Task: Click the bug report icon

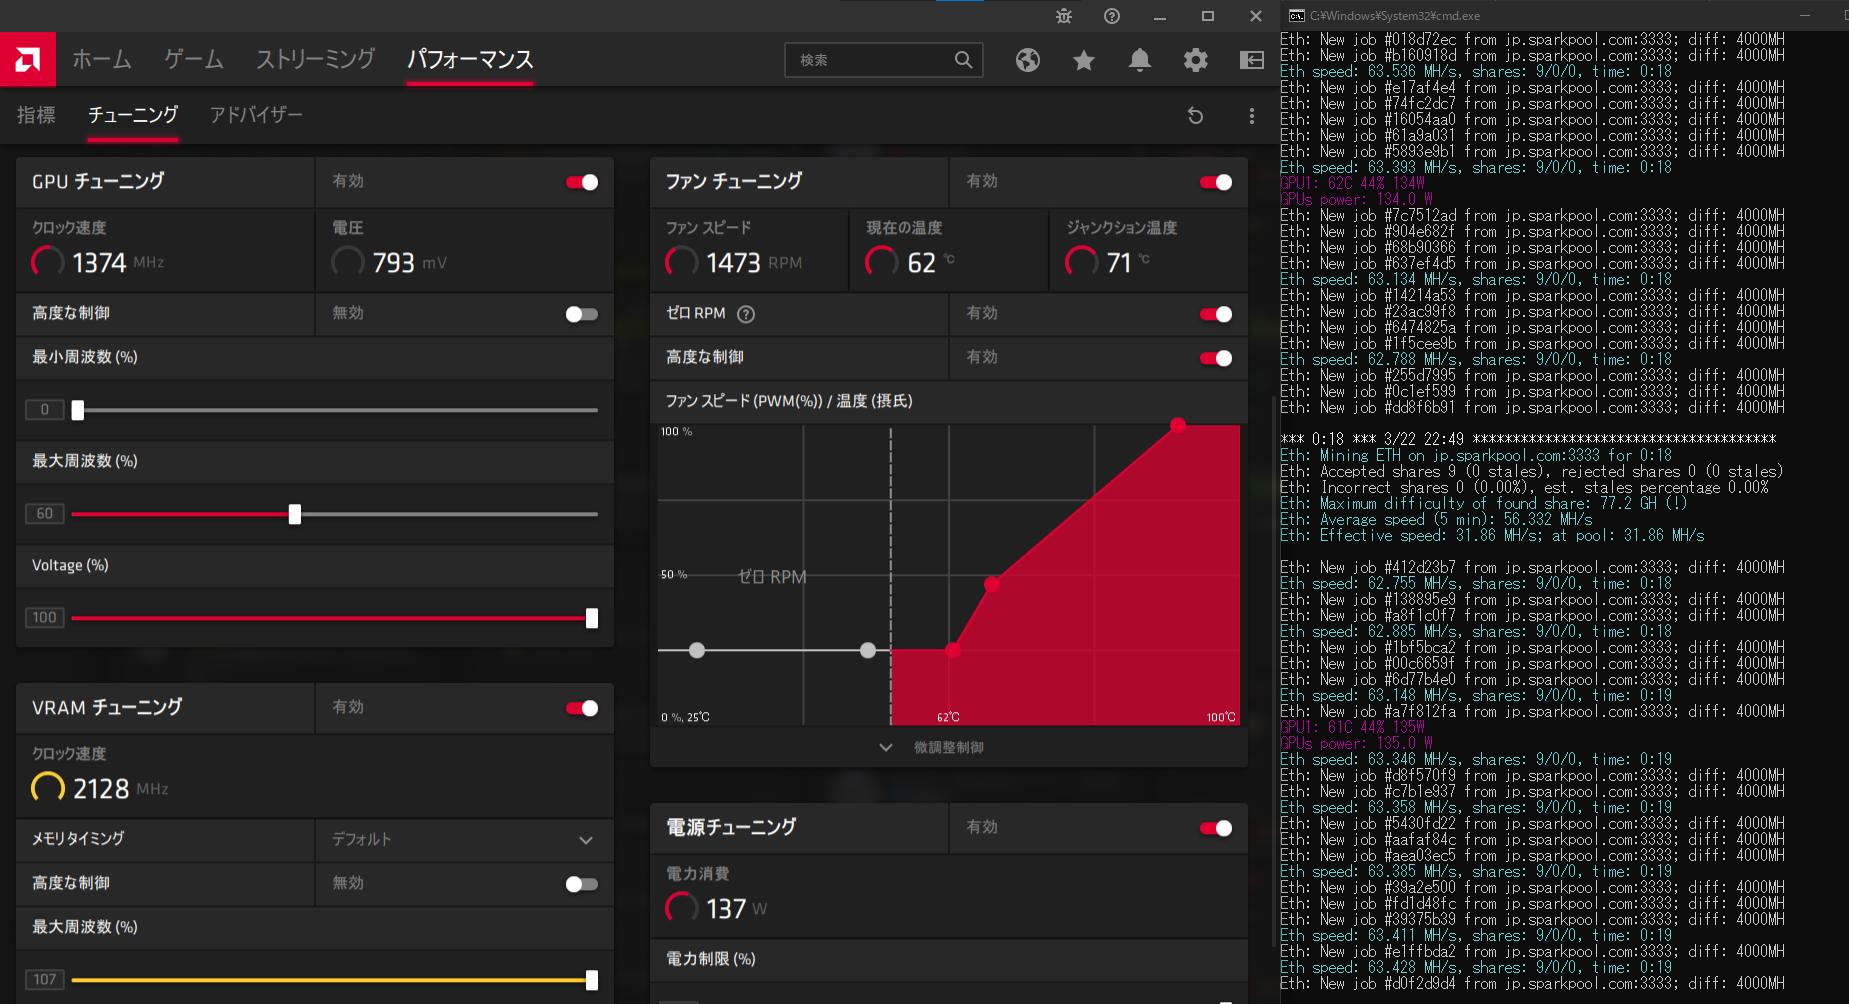Action: 1064,16
